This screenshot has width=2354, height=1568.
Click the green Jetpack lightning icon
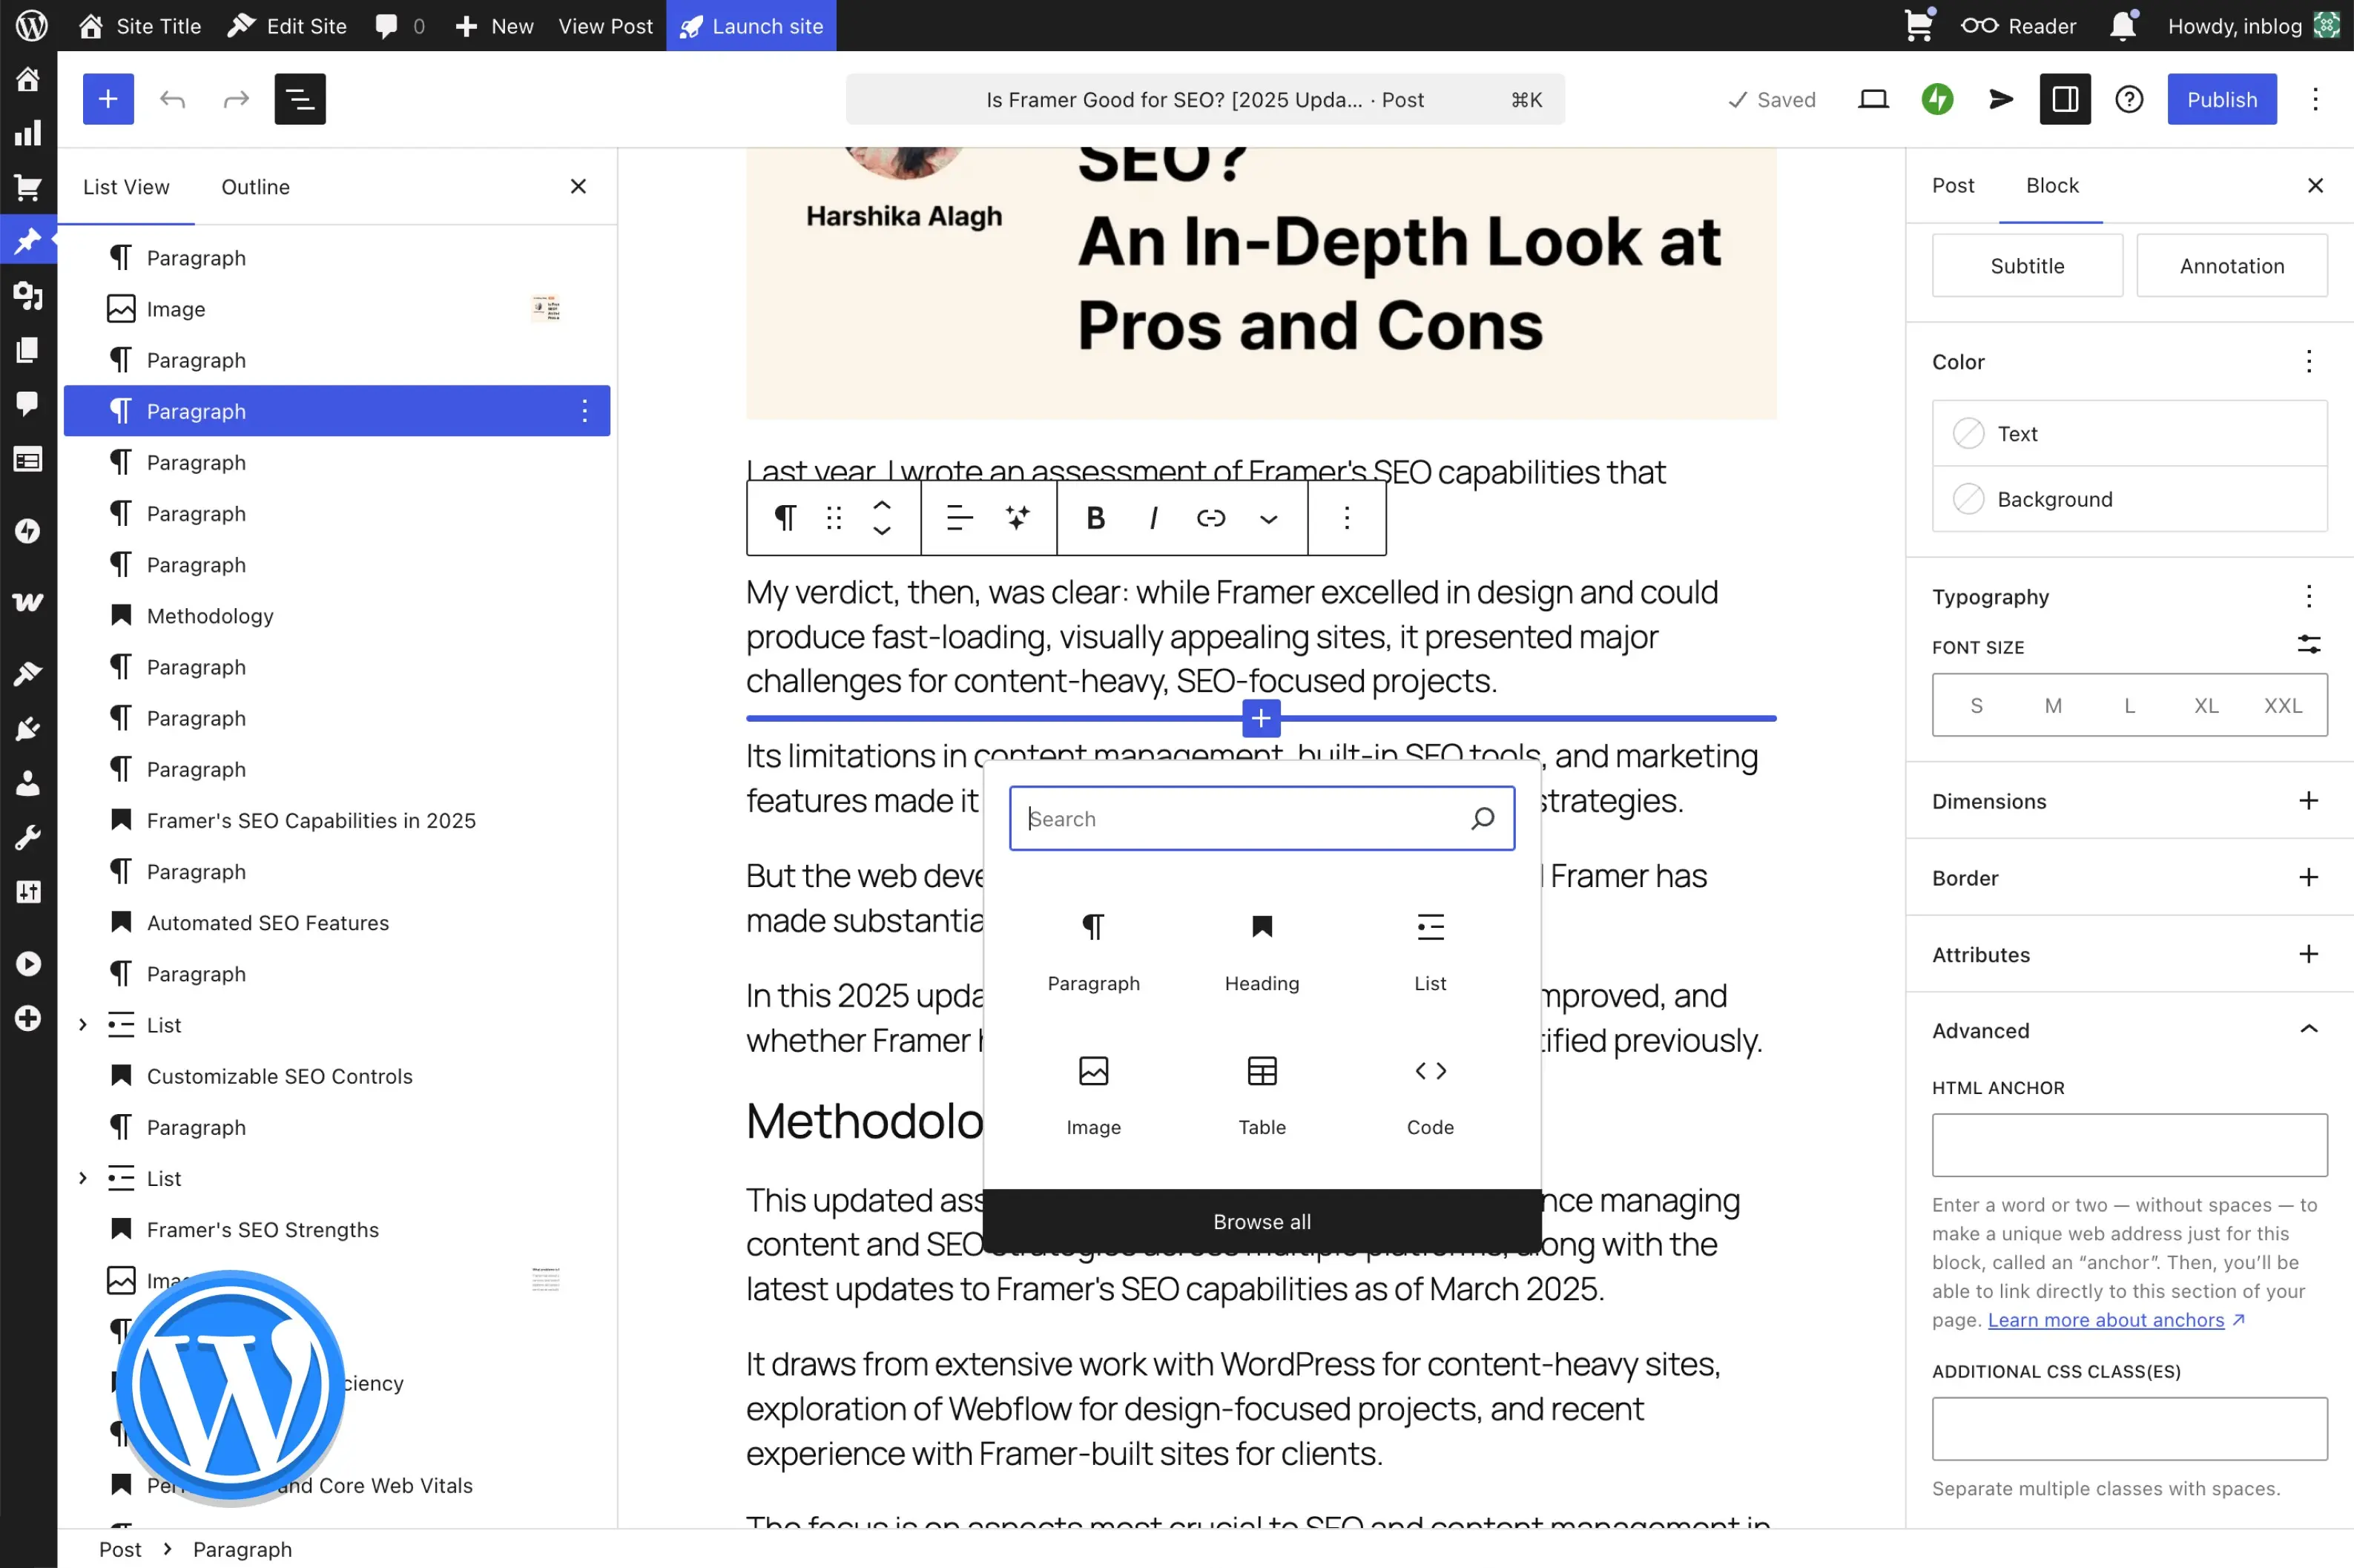pyautogui.click(x=1937, y=99)
